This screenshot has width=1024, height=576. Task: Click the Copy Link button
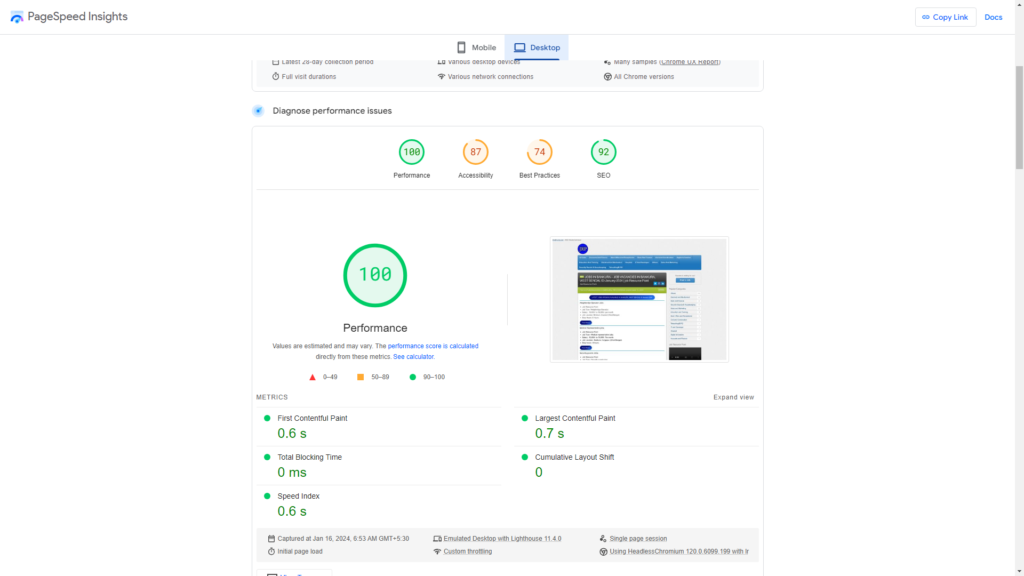pos(946,17)
